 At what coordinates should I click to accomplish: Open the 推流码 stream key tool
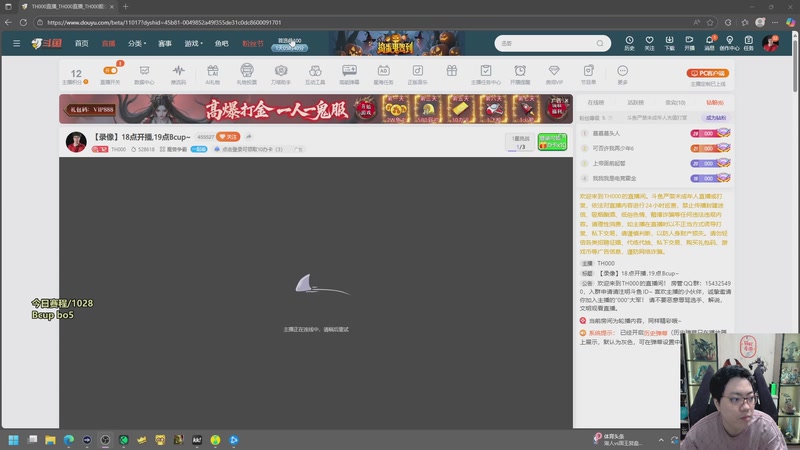178,74
